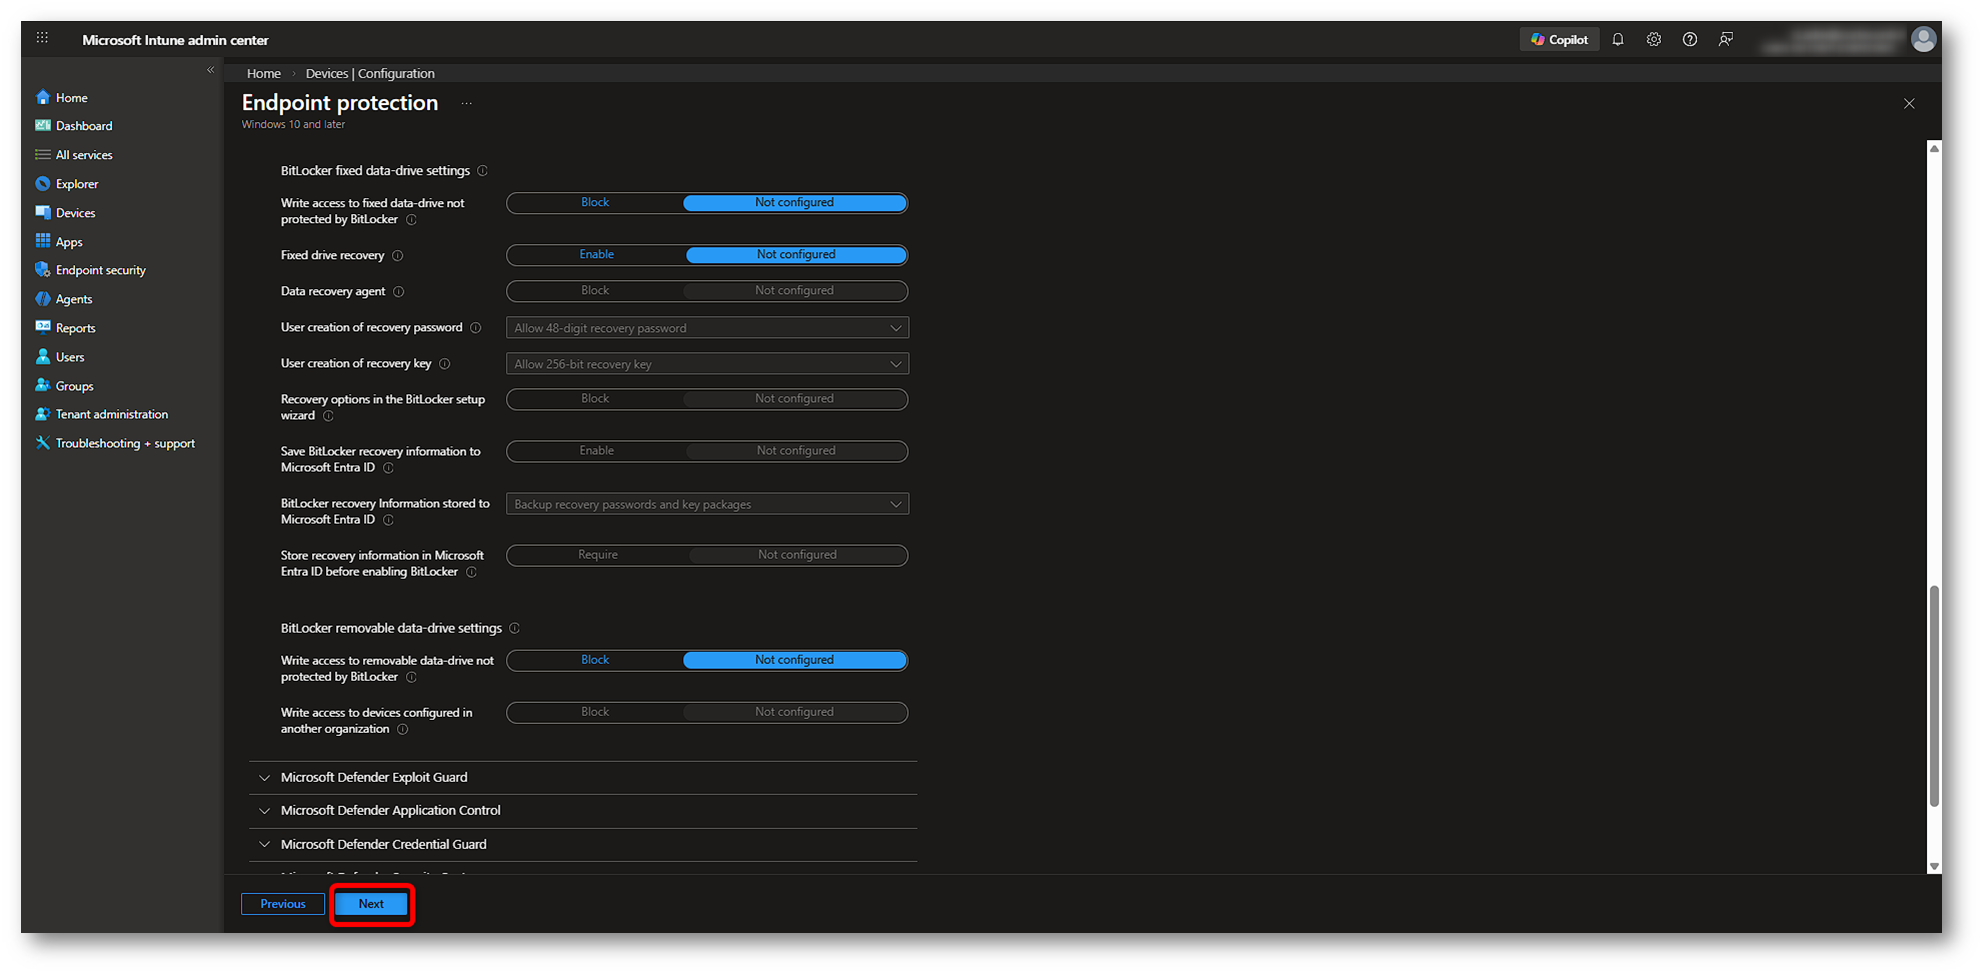The image size is (1984, 975).
Task: Open Dashboard in the sidebar menu
Action: [x=84, y=126]
